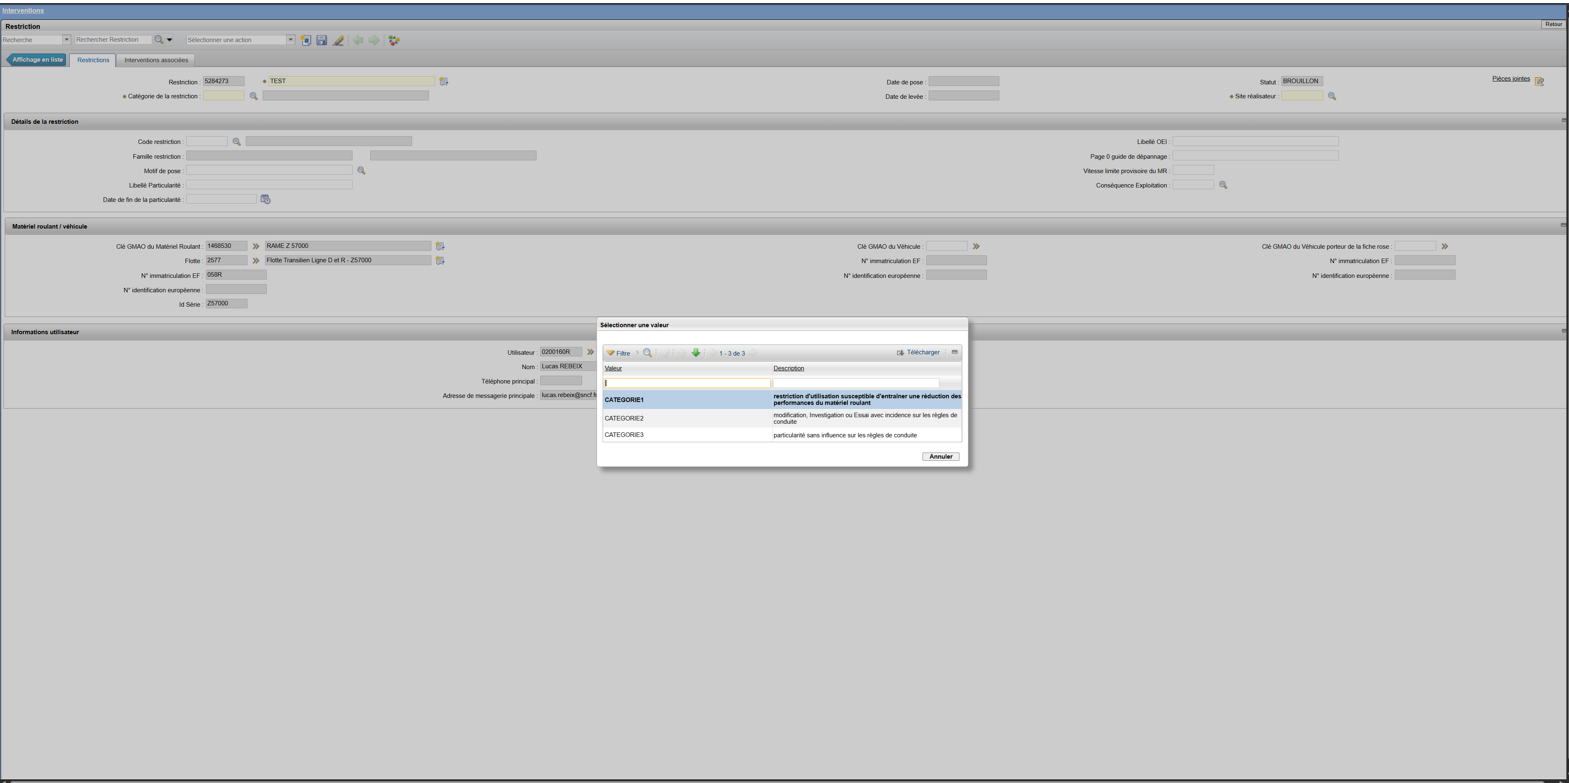Image resolution: width=1569 pixels, height=783 pixels.
Task: Open the date picker for Date de fin de la particularité
Action: point(265,199)
